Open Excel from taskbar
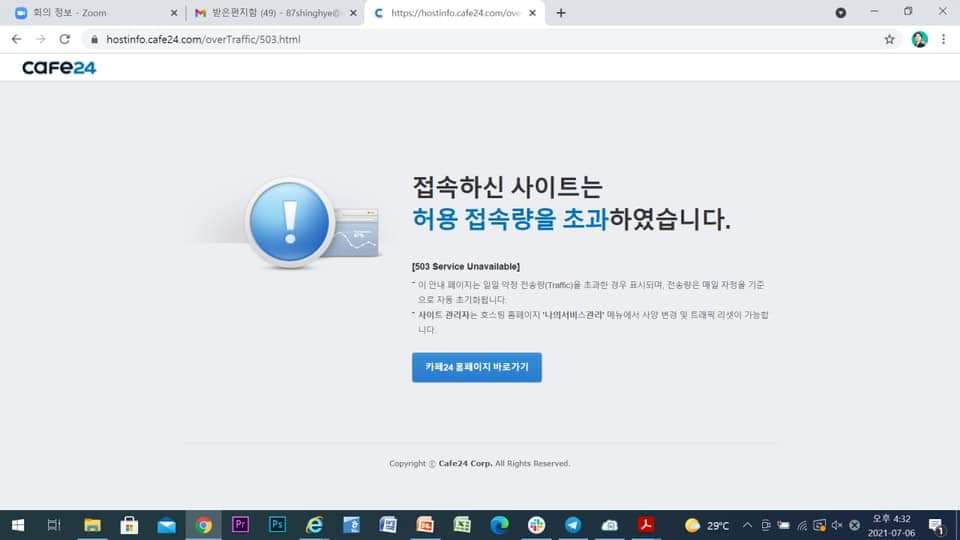Screen dimensions: 960x540 click(x=462, y=525)
